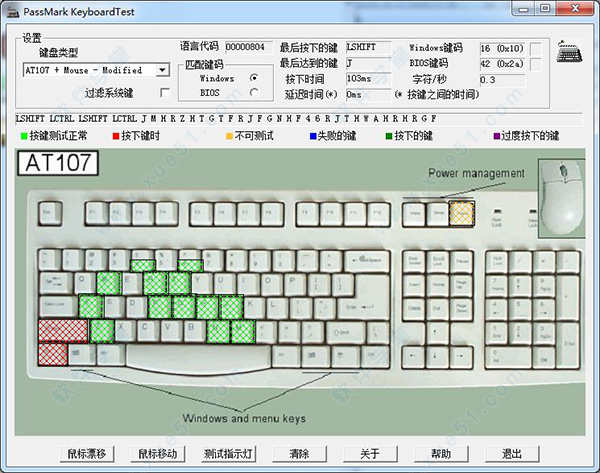Image resolution: width=600 pixels, height=473 pixels.
Task: Click the 语言代码 field showing 00000804
Action: click(249, 47)
